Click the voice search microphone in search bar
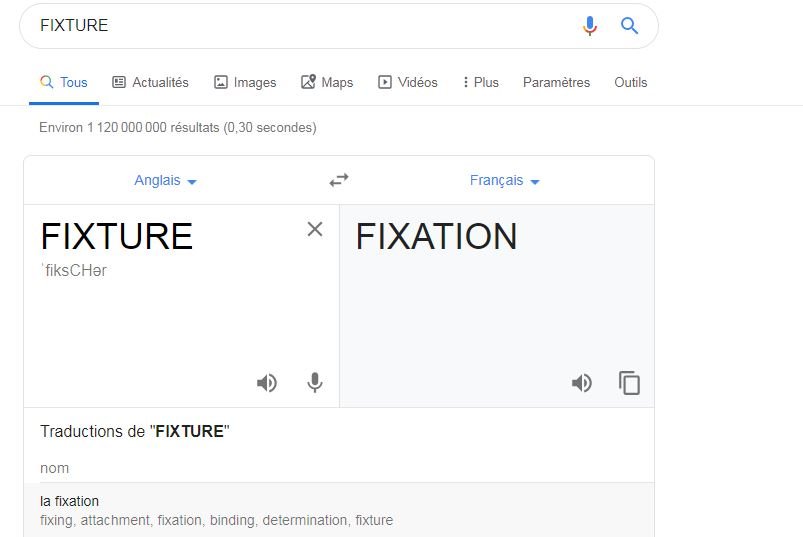The width and height of the screenshot is (803, 537). tap(589, 25)
